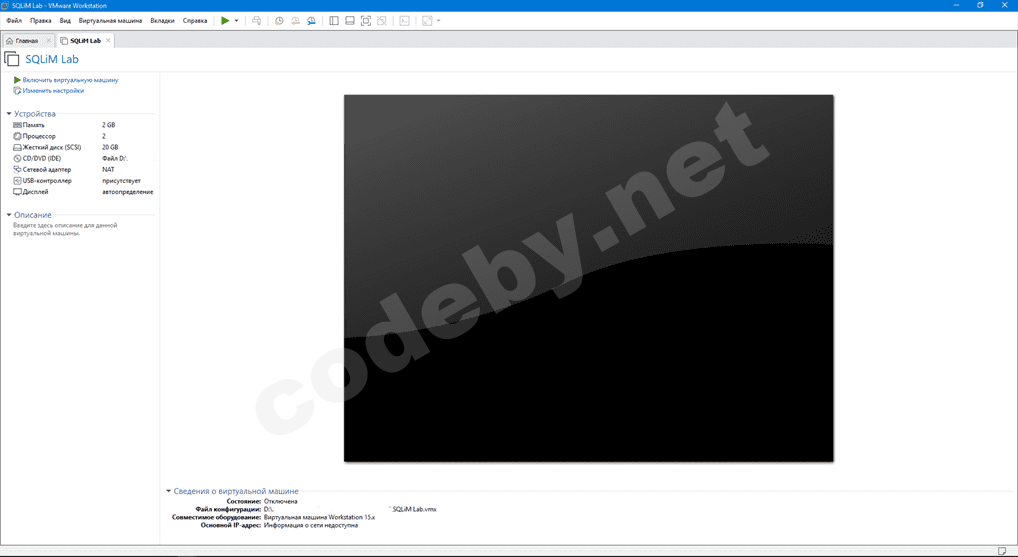Click the Жесткий диск device icon
Viewport: 1018px width, 557px height.
18,147
